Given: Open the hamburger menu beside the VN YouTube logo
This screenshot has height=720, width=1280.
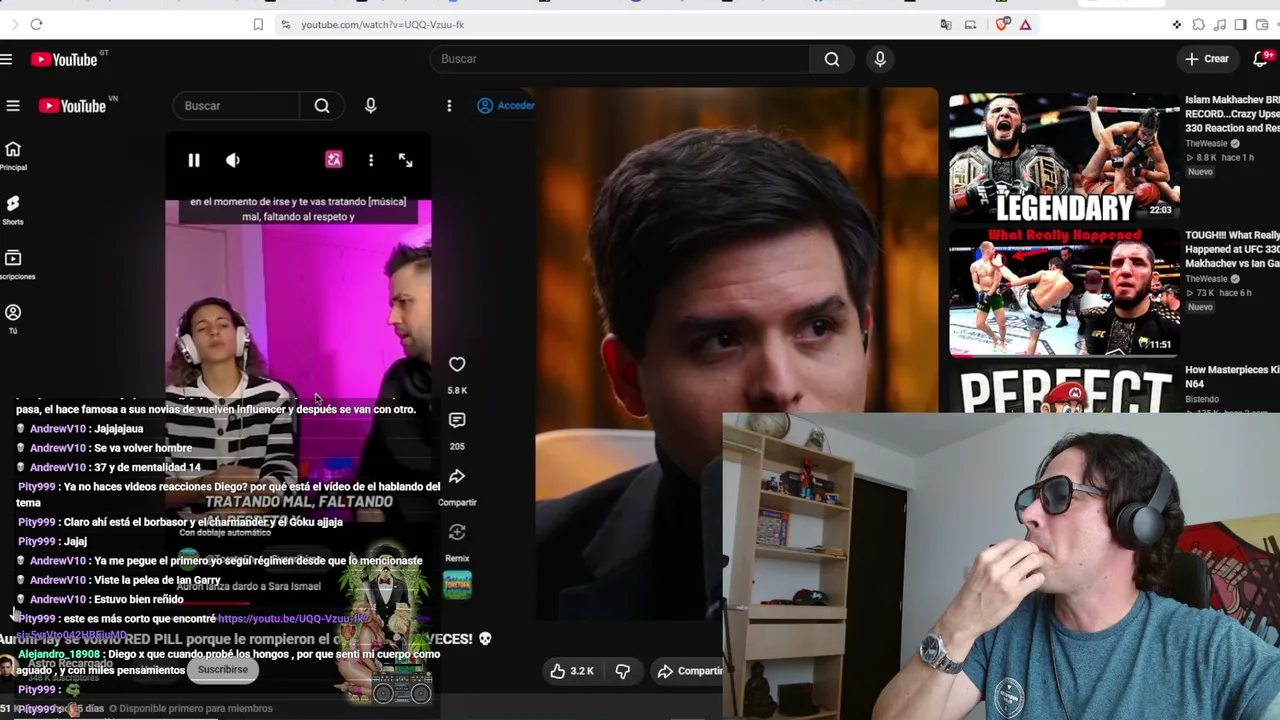Looking at the screenshot, I should (13, 105).
